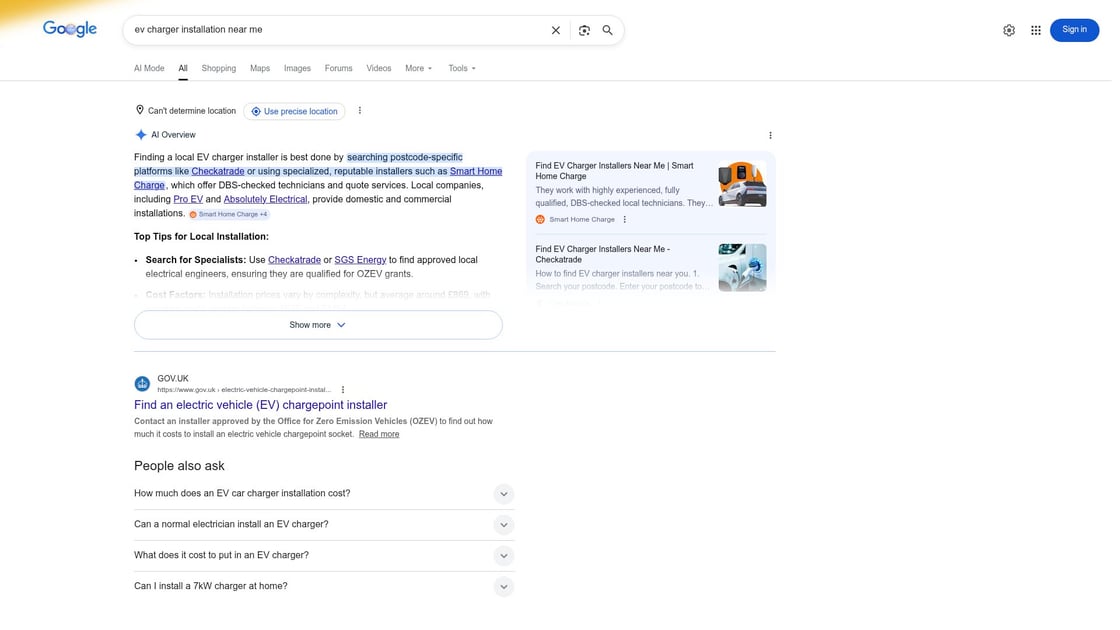
Task: Open AI Overview three-dot options menu
Action: (x=769, y=135)
